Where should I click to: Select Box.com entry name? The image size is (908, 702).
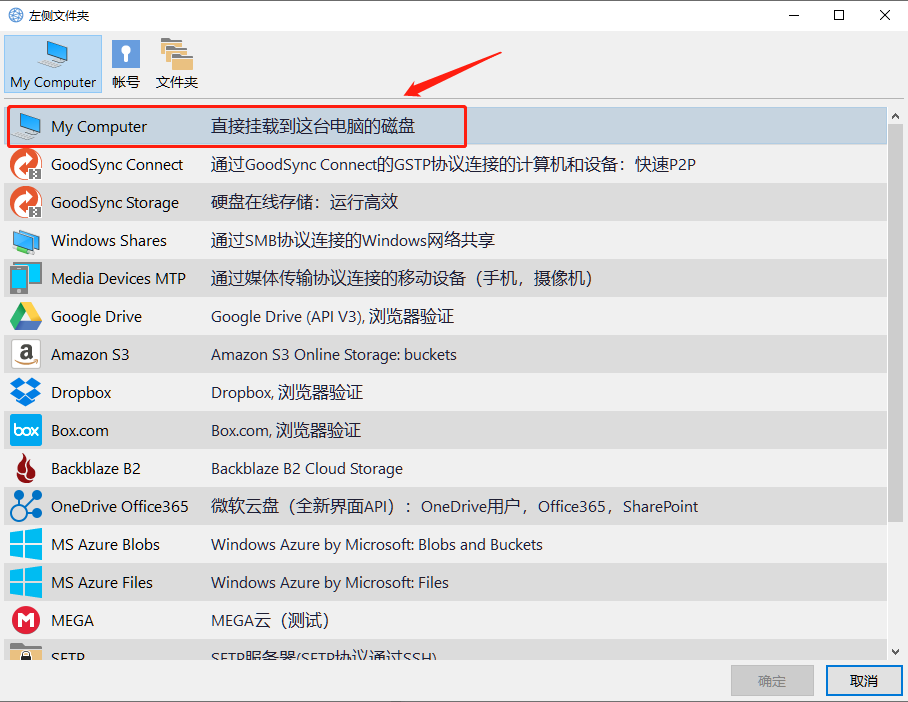point(80,430)
